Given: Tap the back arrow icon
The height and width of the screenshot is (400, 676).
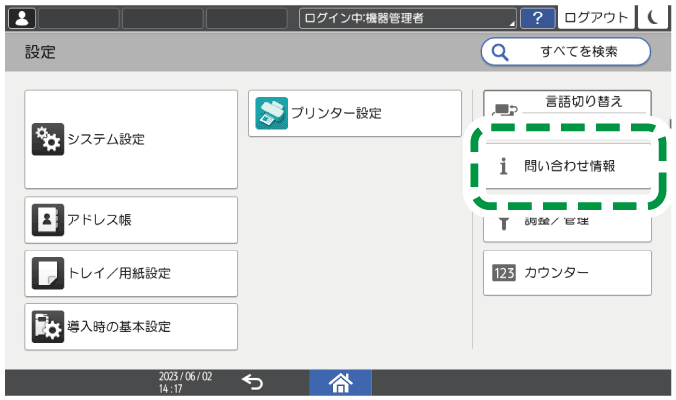Looking at the screenshot, I should [253, 382].
